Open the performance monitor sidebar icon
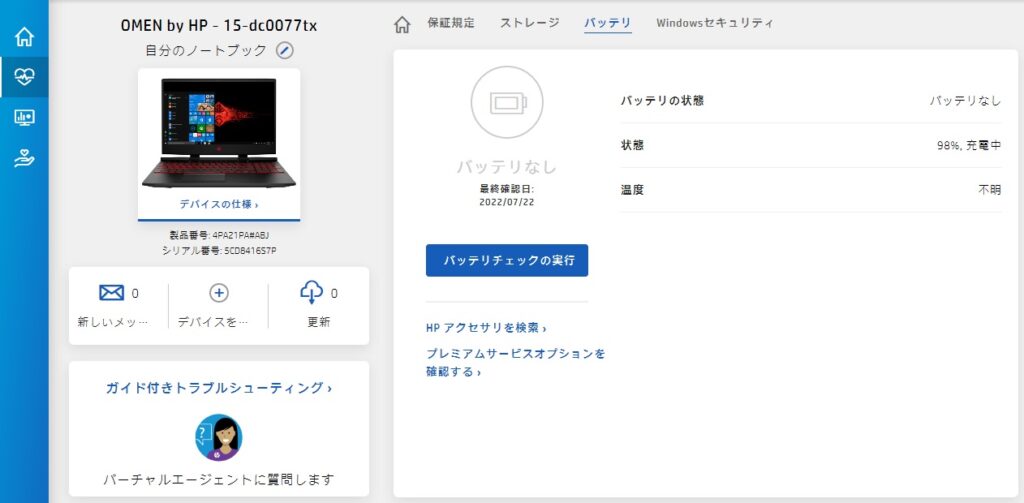The image size is (1024, 503). tap(24, 118)
